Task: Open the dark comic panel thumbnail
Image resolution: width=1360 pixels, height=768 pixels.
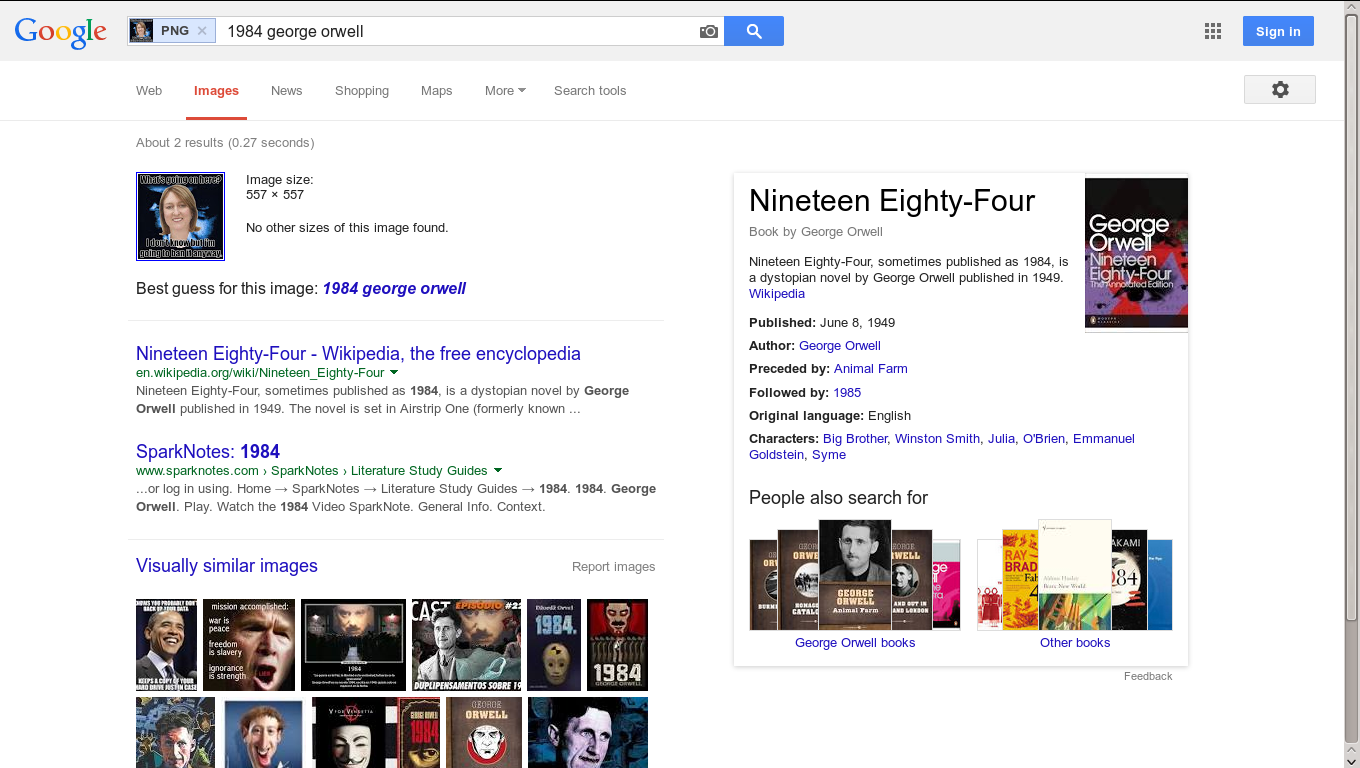Action: [175, 733]
